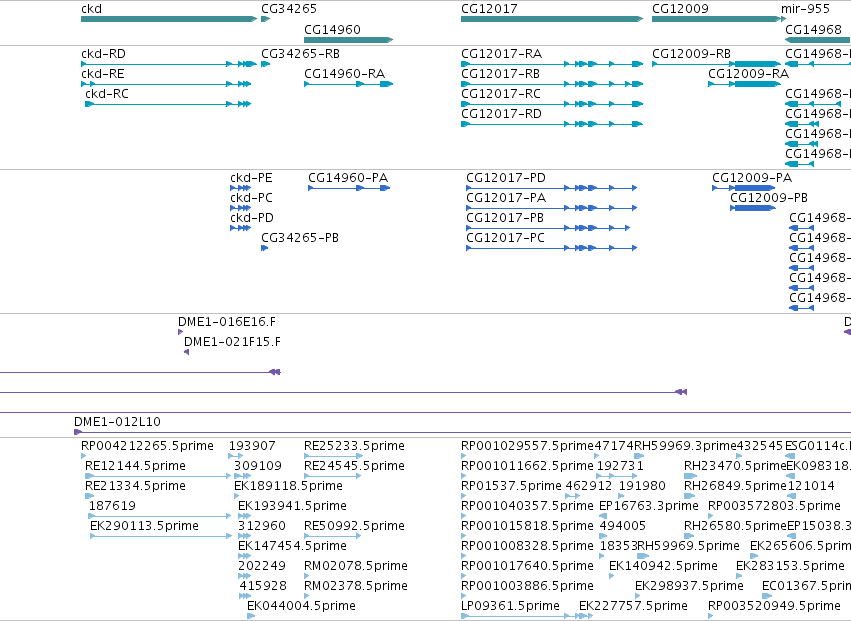Open EST EK044004.5prime
The height and width of the screenshot is (621, 851).
[301, 606]
